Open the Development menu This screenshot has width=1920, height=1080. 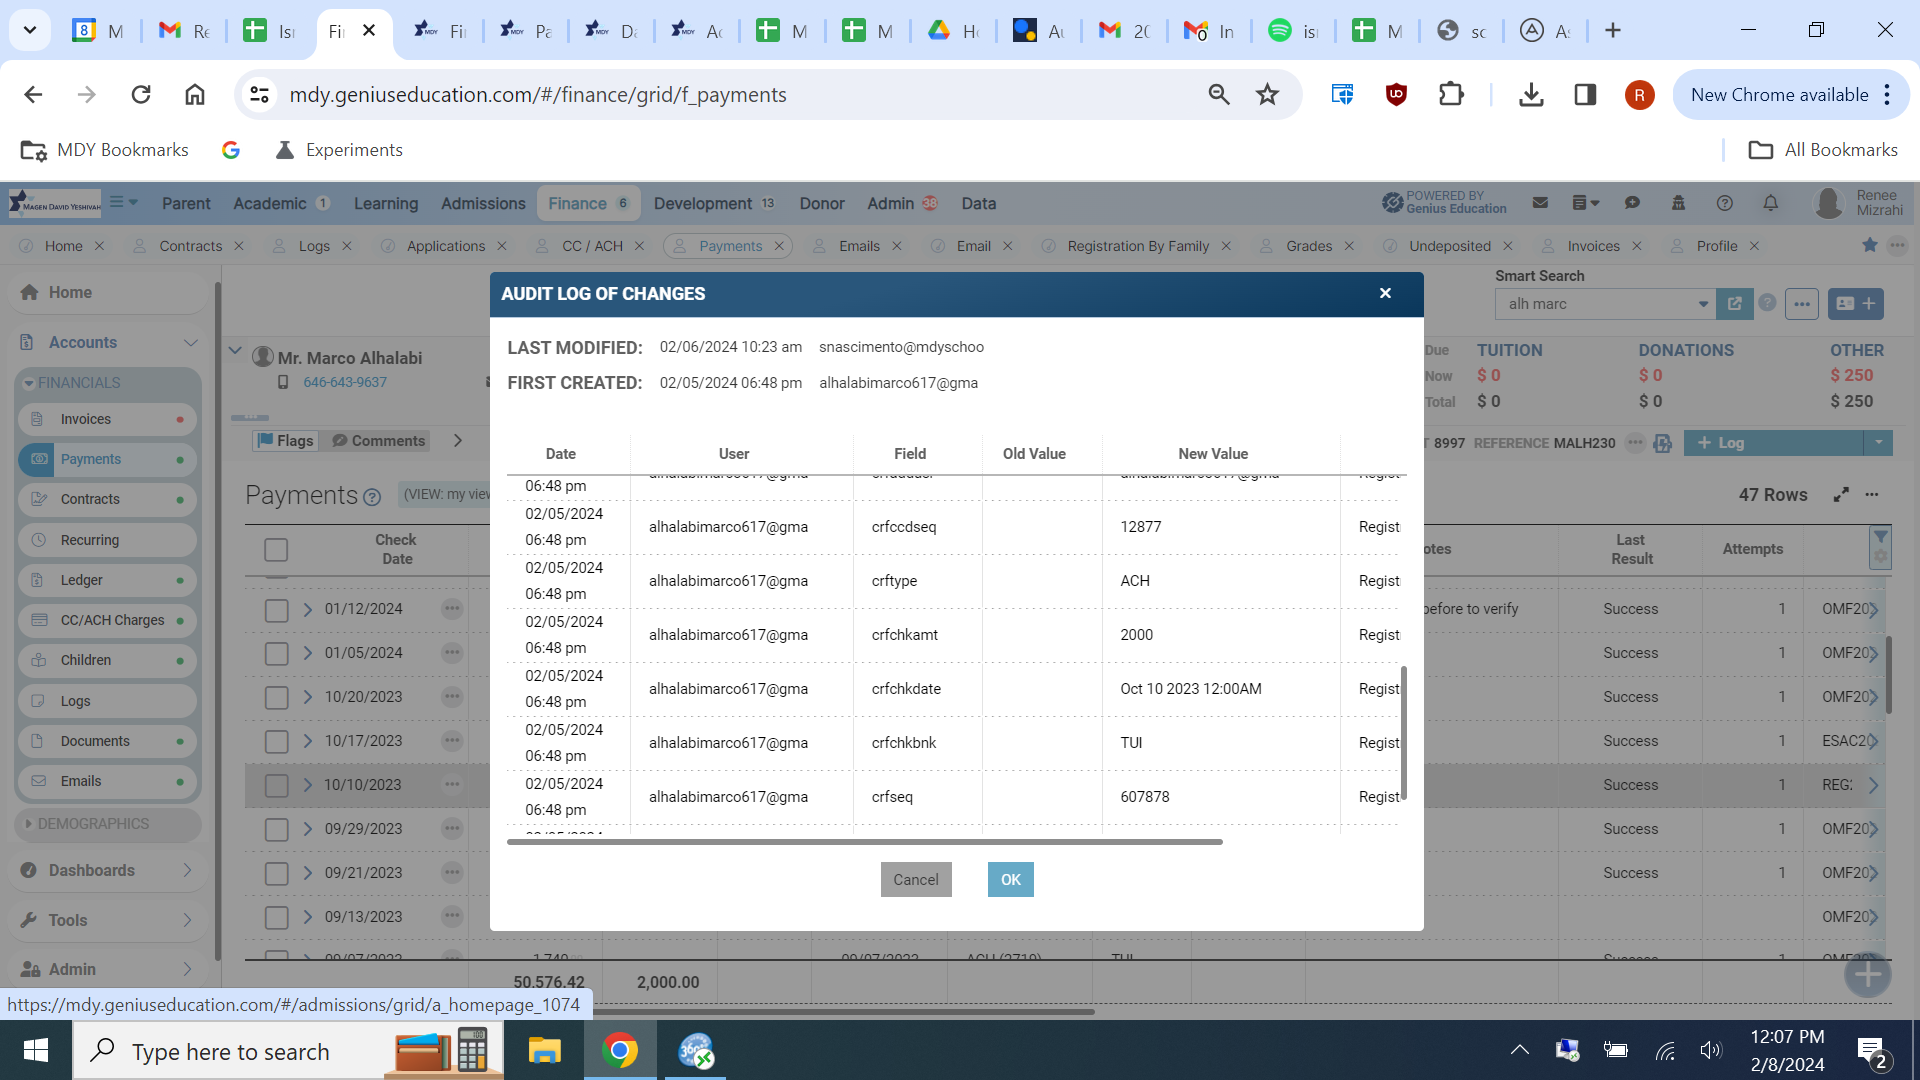point(702,203)
